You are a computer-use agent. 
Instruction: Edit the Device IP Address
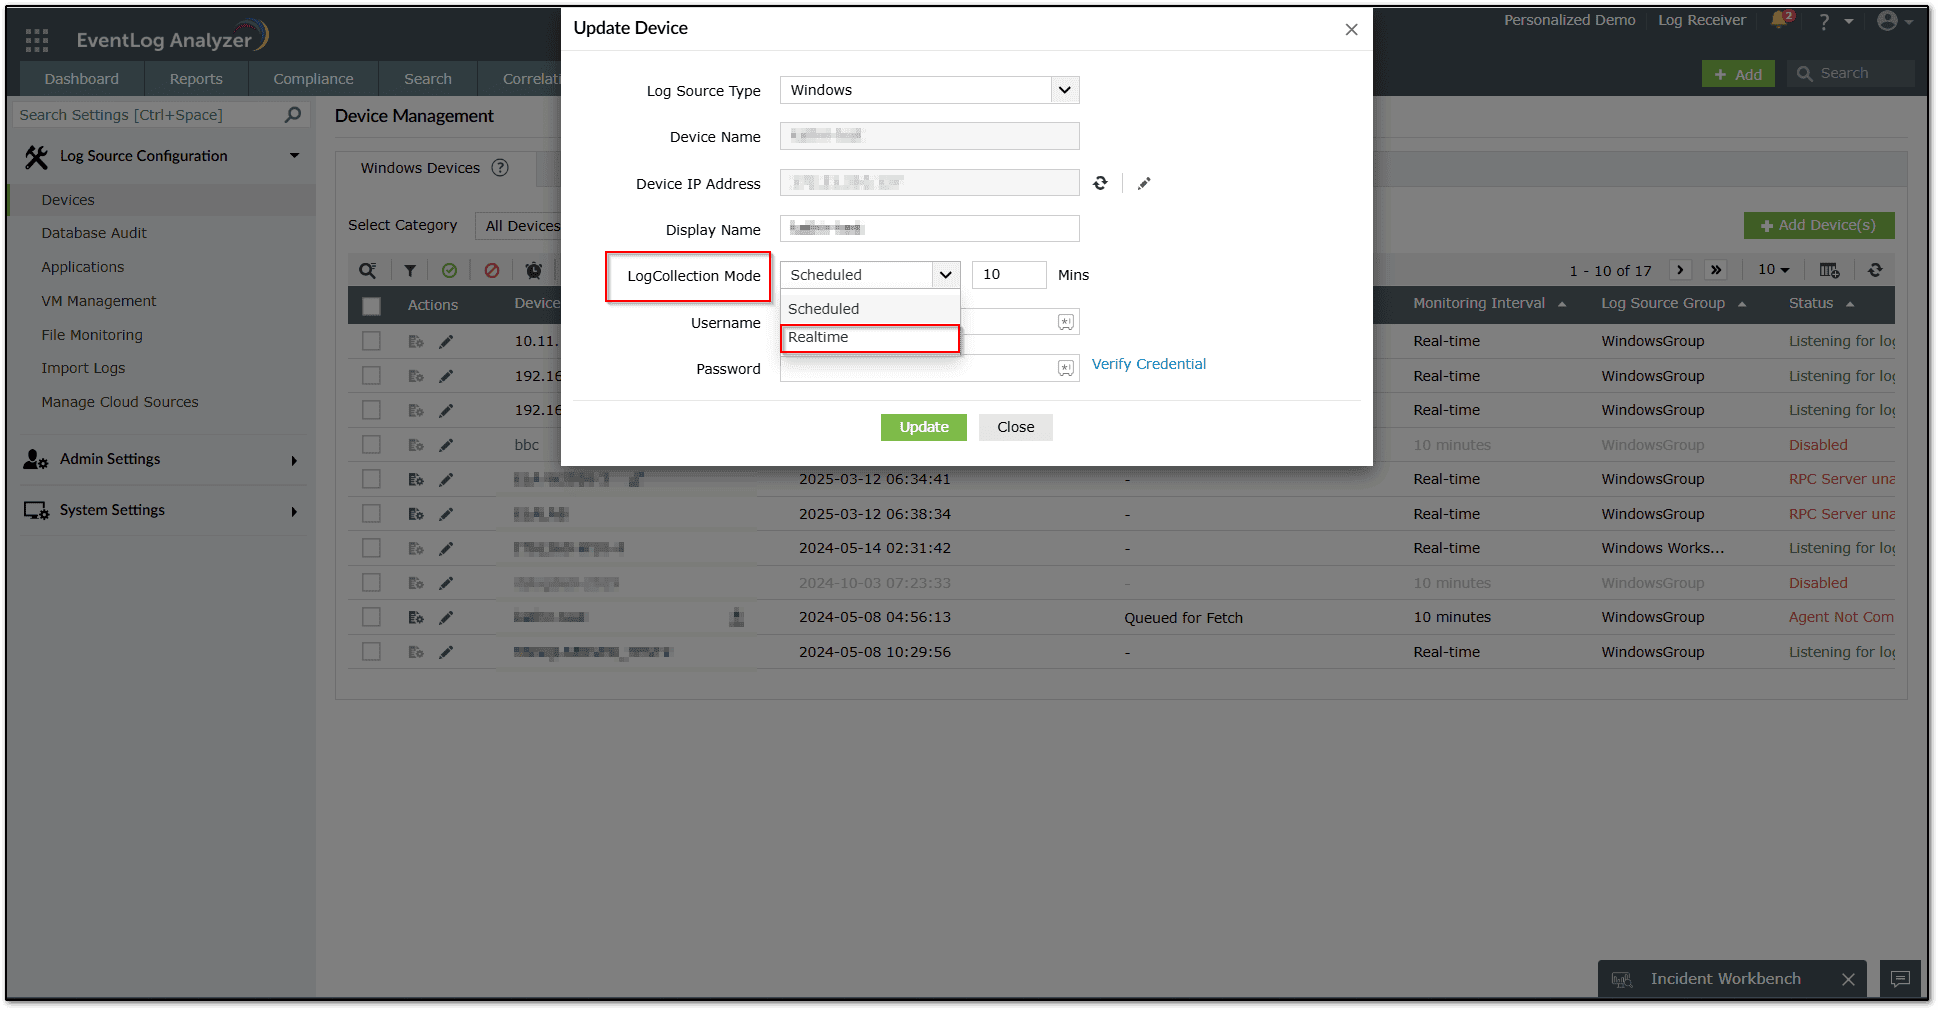(1144, 183)
